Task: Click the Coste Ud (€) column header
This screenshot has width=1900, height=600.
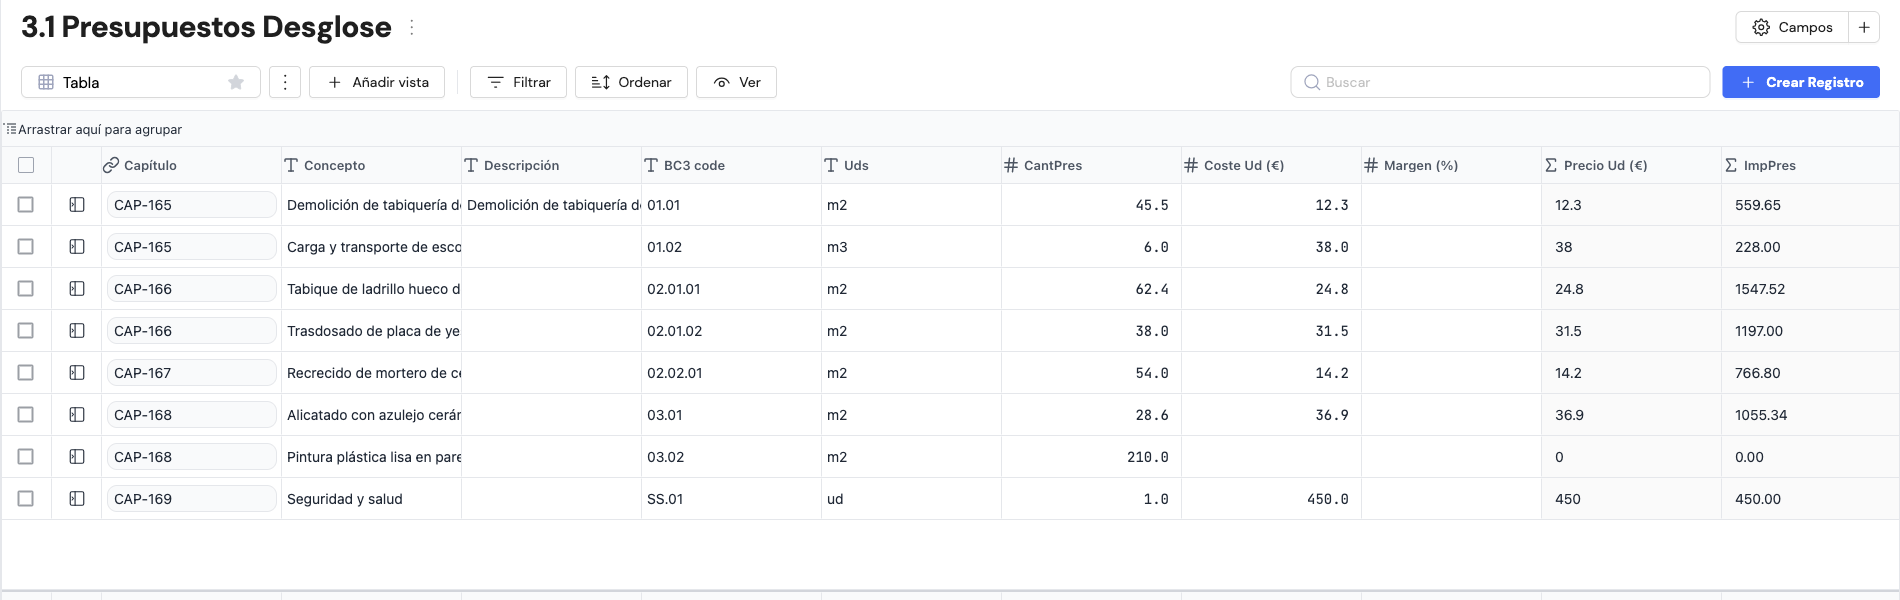Action: (1271, 165)
